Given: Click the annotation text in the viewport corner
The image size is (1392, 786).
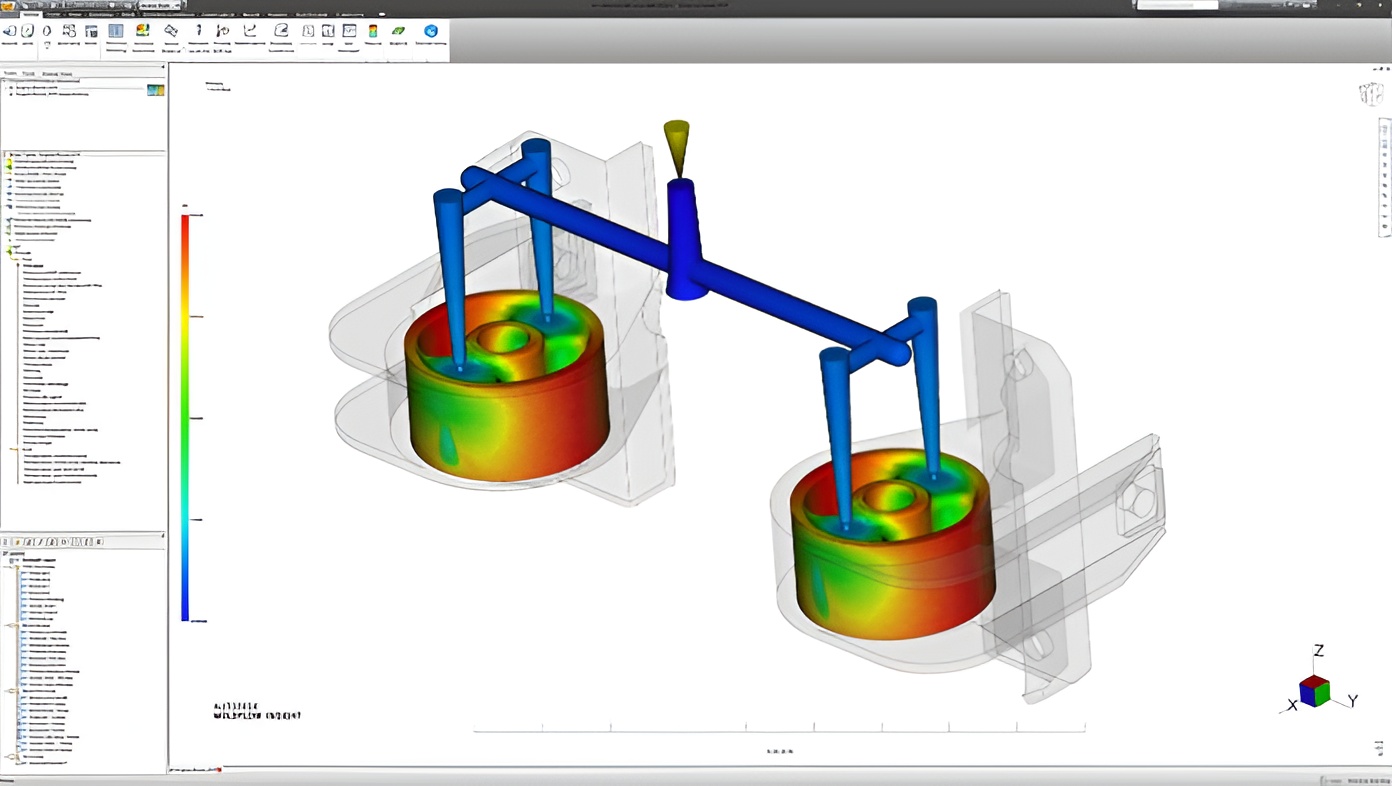Looking at the screenshot, I should pyautogui.click(x=255, y=712).
